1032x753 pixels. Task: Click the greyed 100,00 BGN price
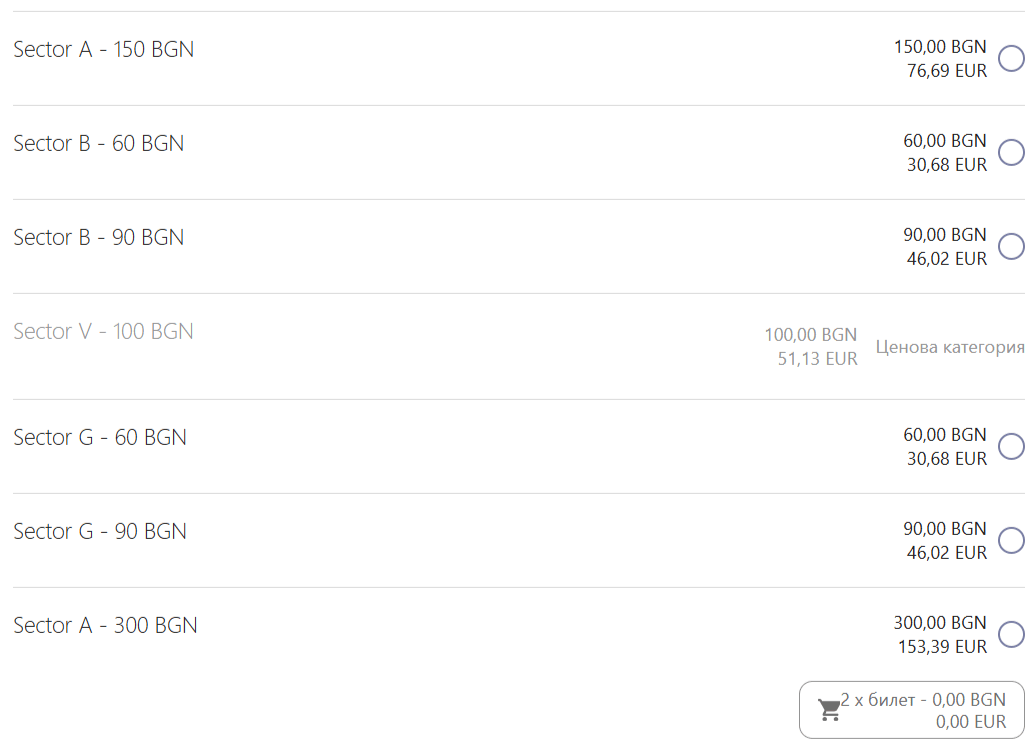(810, 335)
